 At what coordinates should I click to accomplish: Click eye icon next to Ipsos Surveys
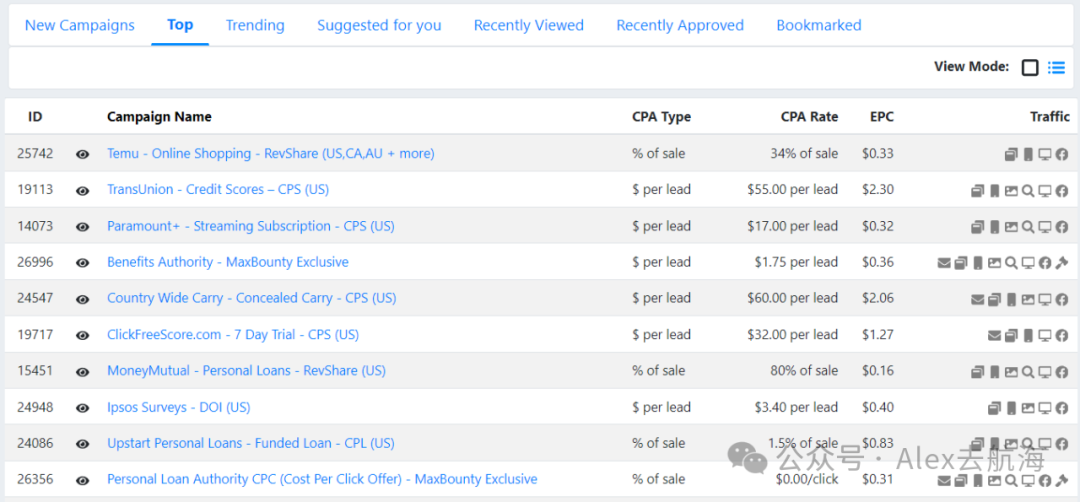(x=83, y=408)
